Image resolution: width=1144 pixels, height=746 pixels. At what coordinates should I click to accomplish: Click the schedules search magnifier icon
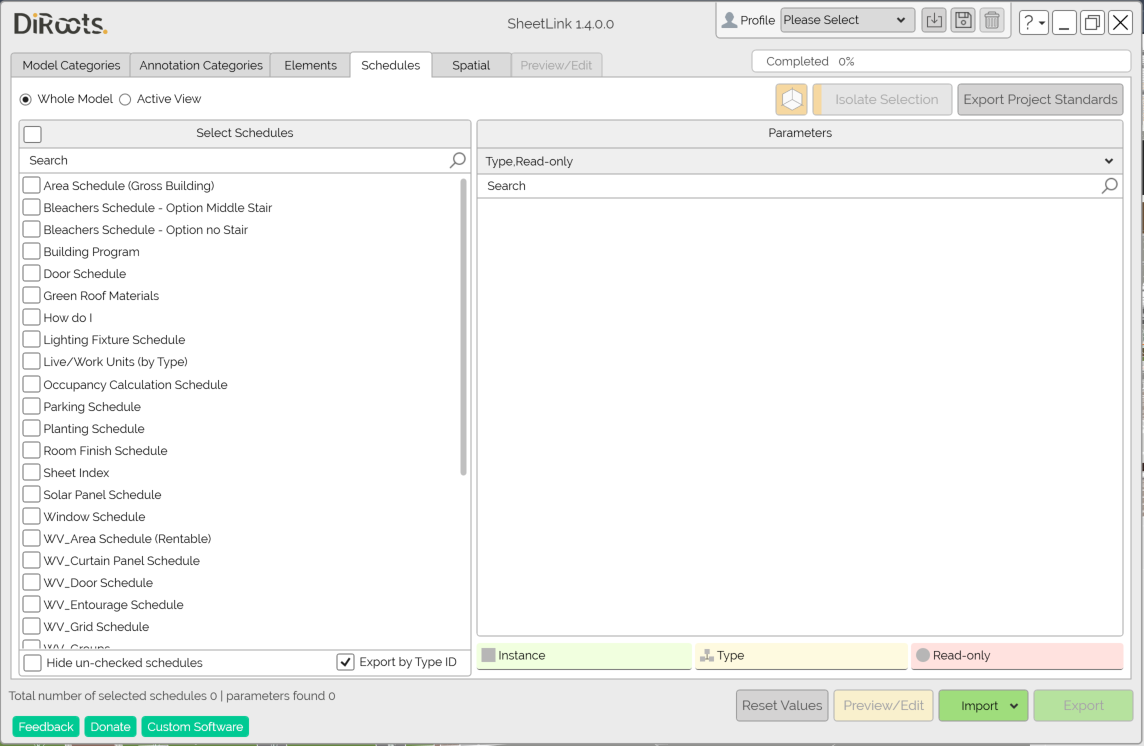pyautogui.click(x=458, y=160)
